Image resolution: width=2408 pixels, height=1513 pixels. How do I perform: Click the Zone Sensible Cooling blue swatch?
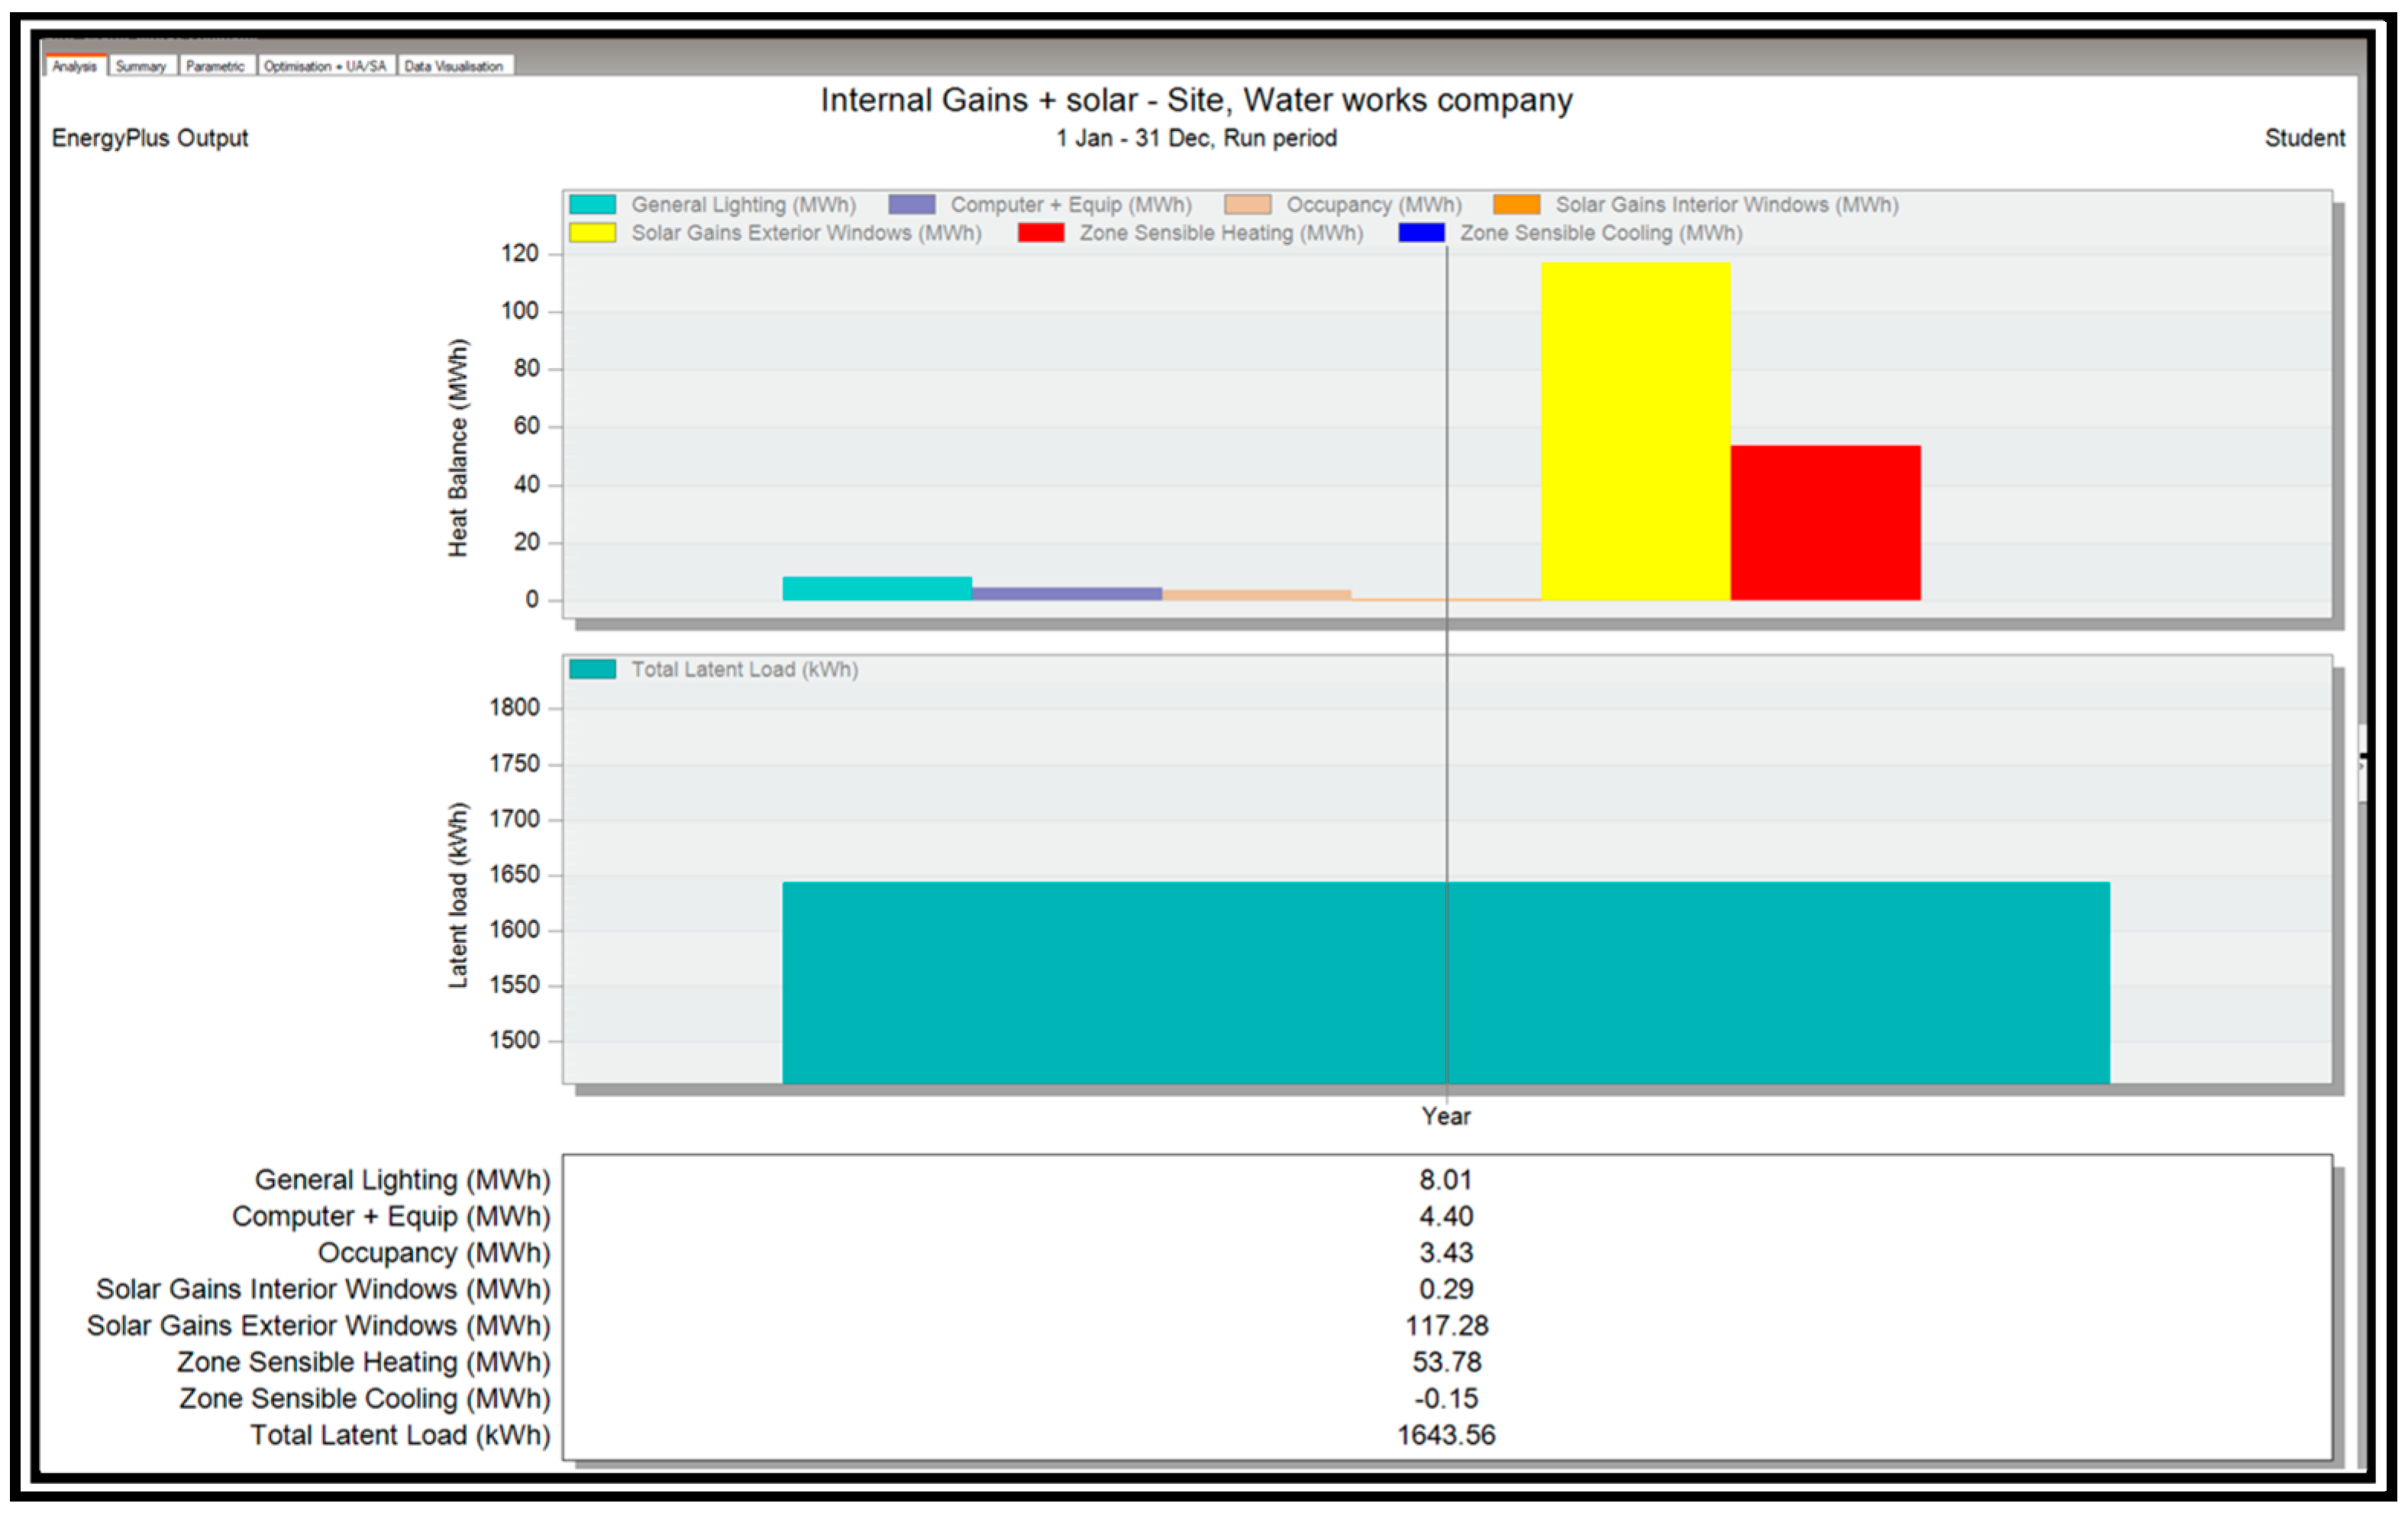click(1421, 233)
